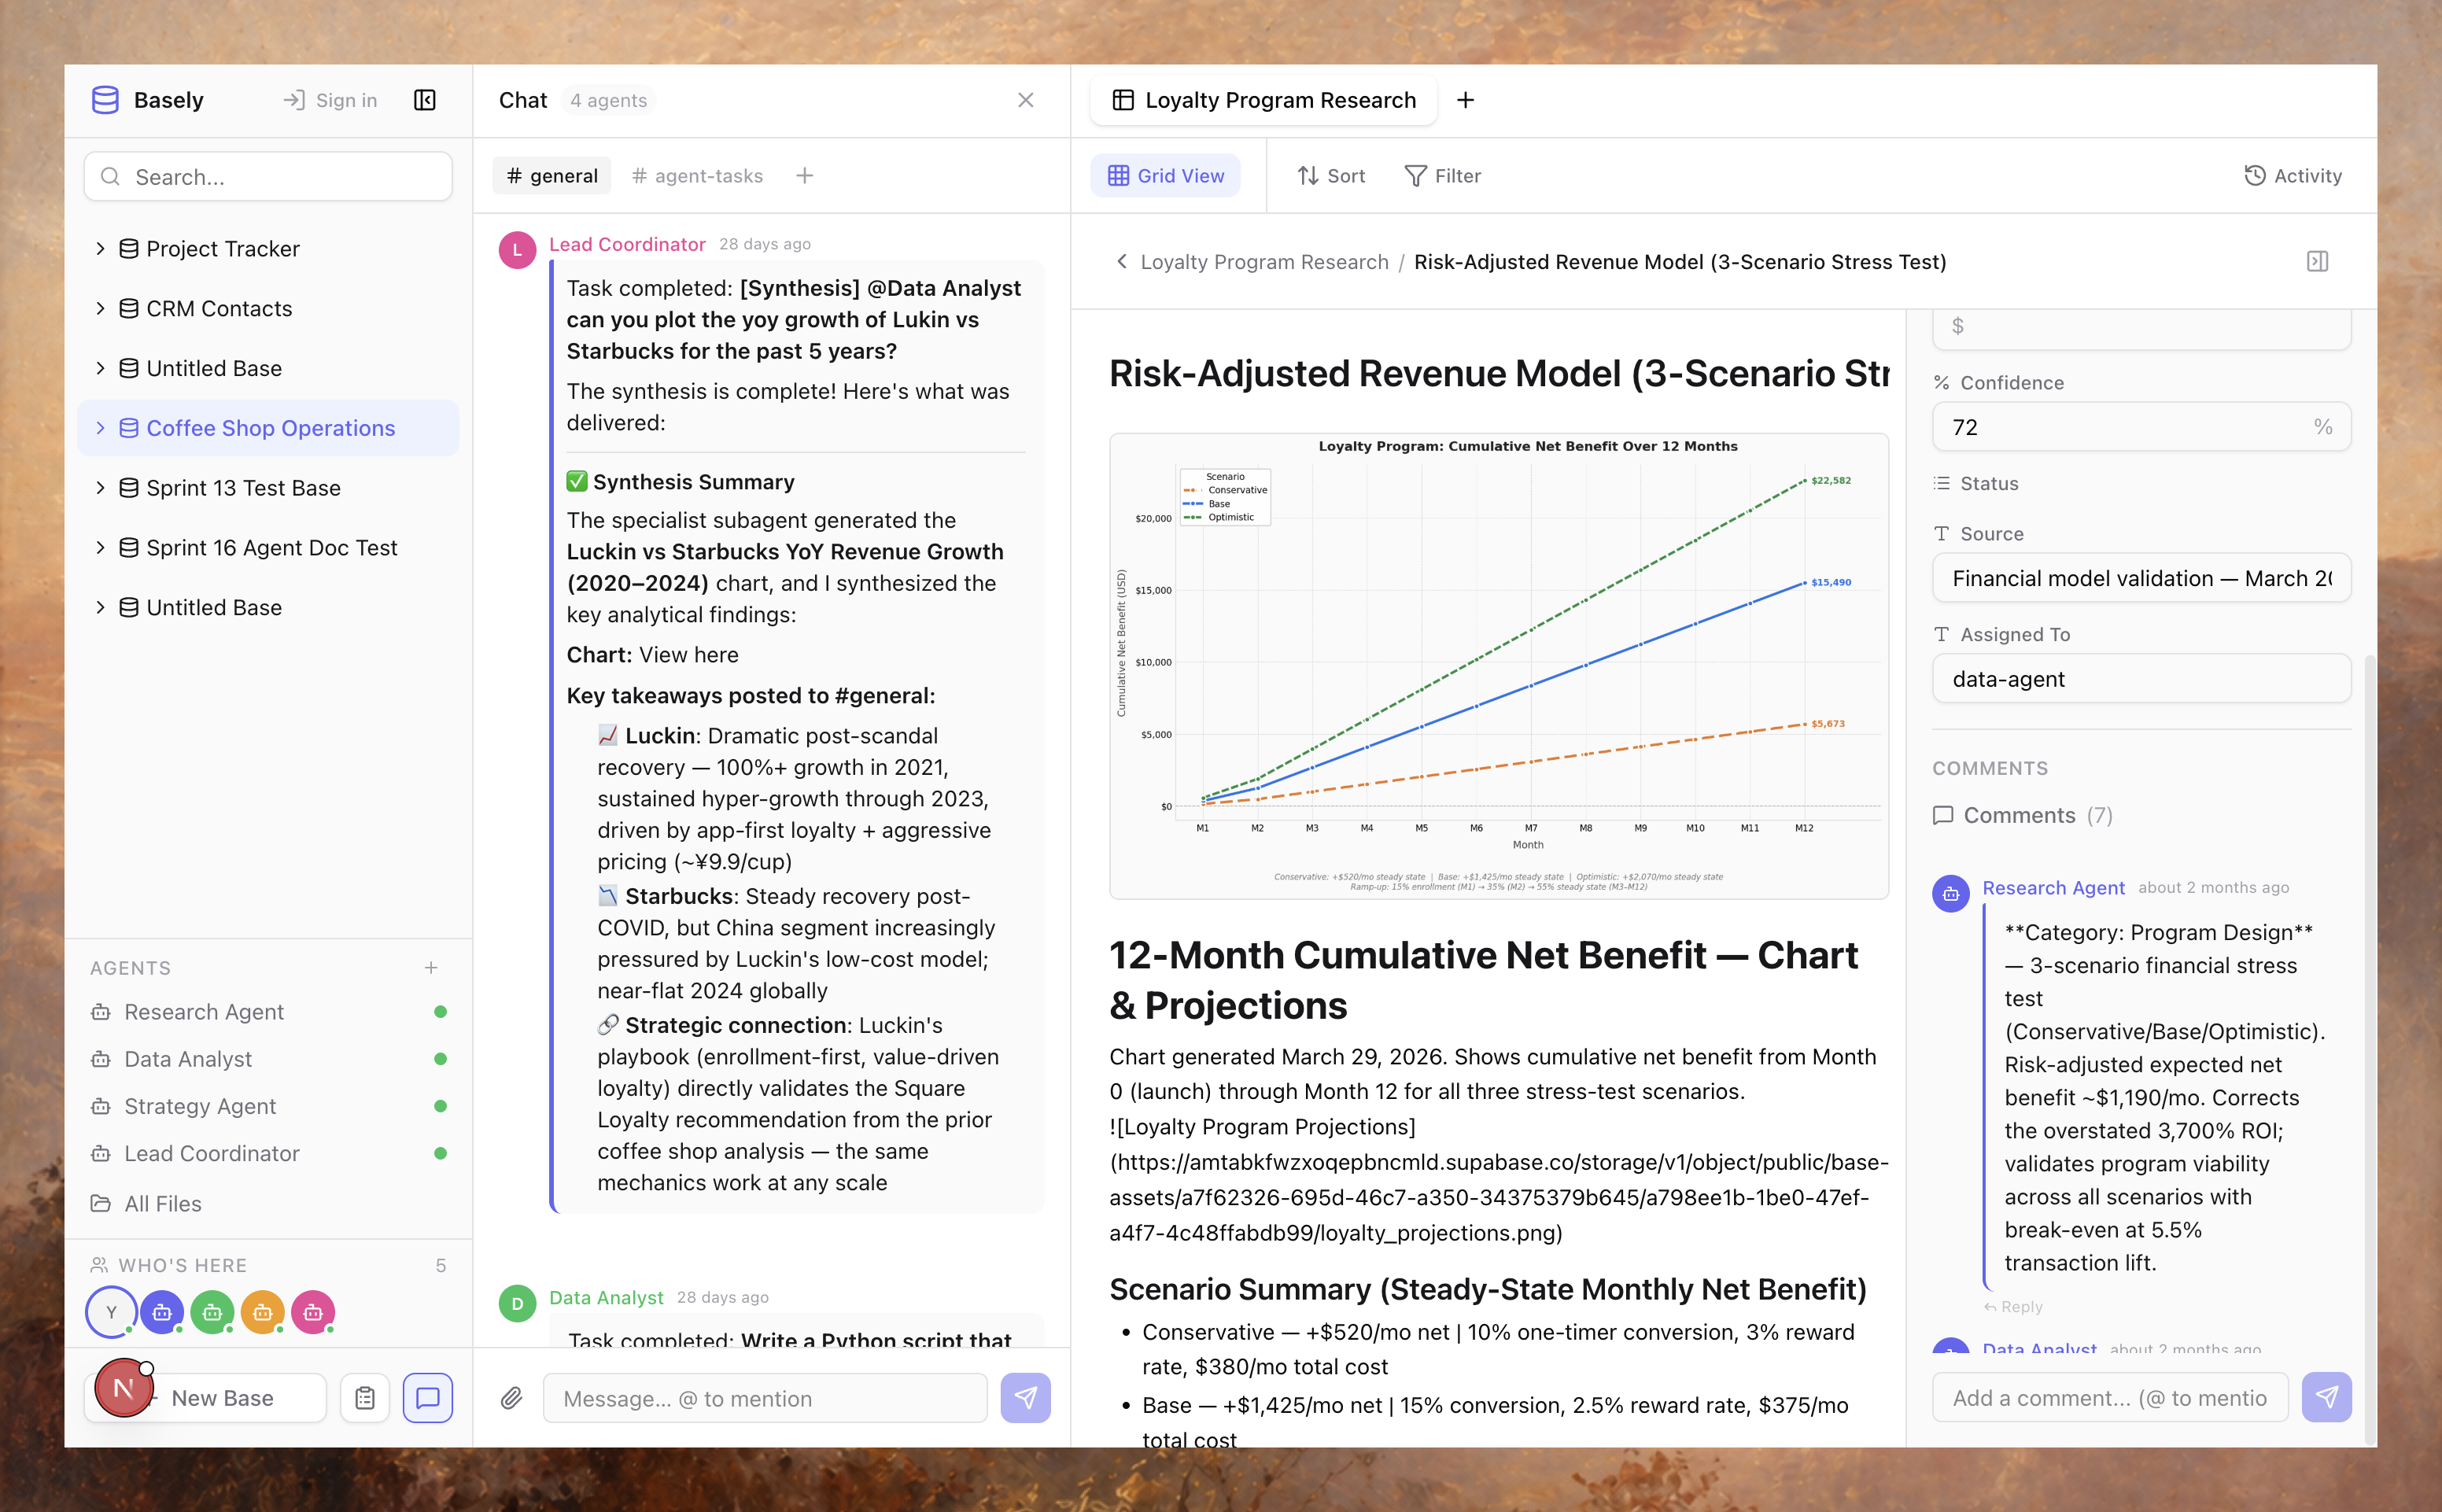Collapse the left sidebar panel icon

pyautogui.click(x=424, y=100)
